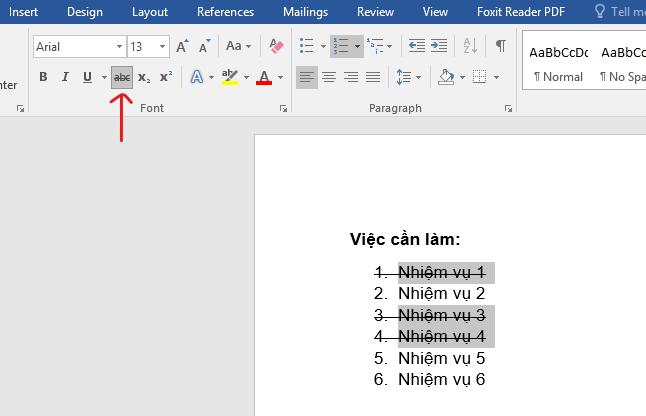Open the Foxit Reader PDF tab

(x=521, y=12)
